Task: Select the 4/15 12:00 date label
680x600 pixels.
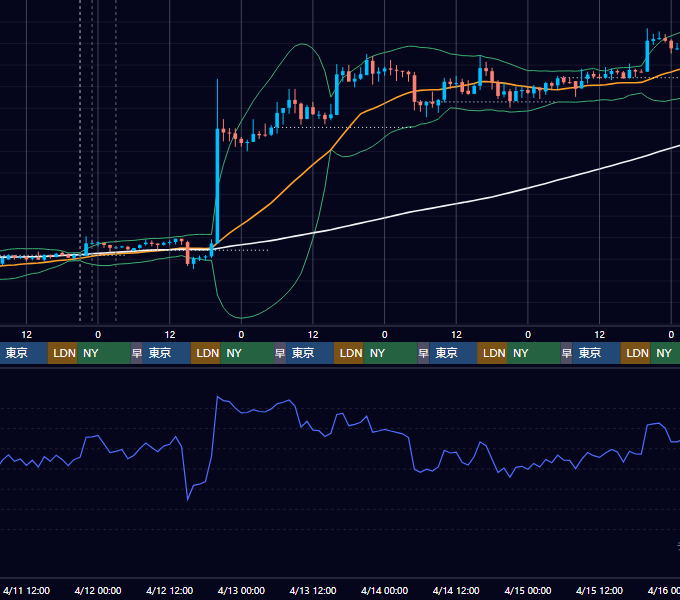Action: point(599,590)
